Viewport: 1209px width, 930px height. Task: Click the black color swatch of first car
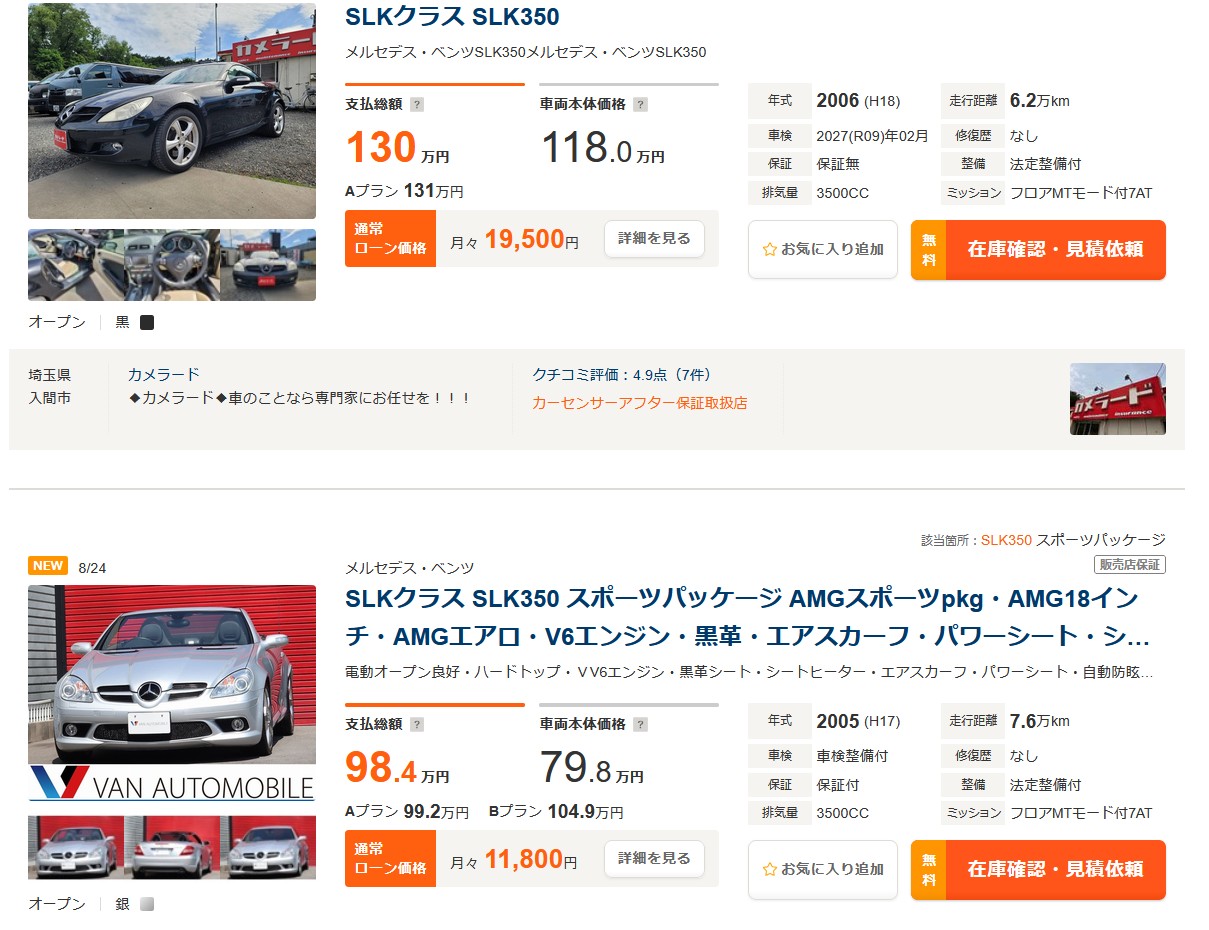(147, 322)
